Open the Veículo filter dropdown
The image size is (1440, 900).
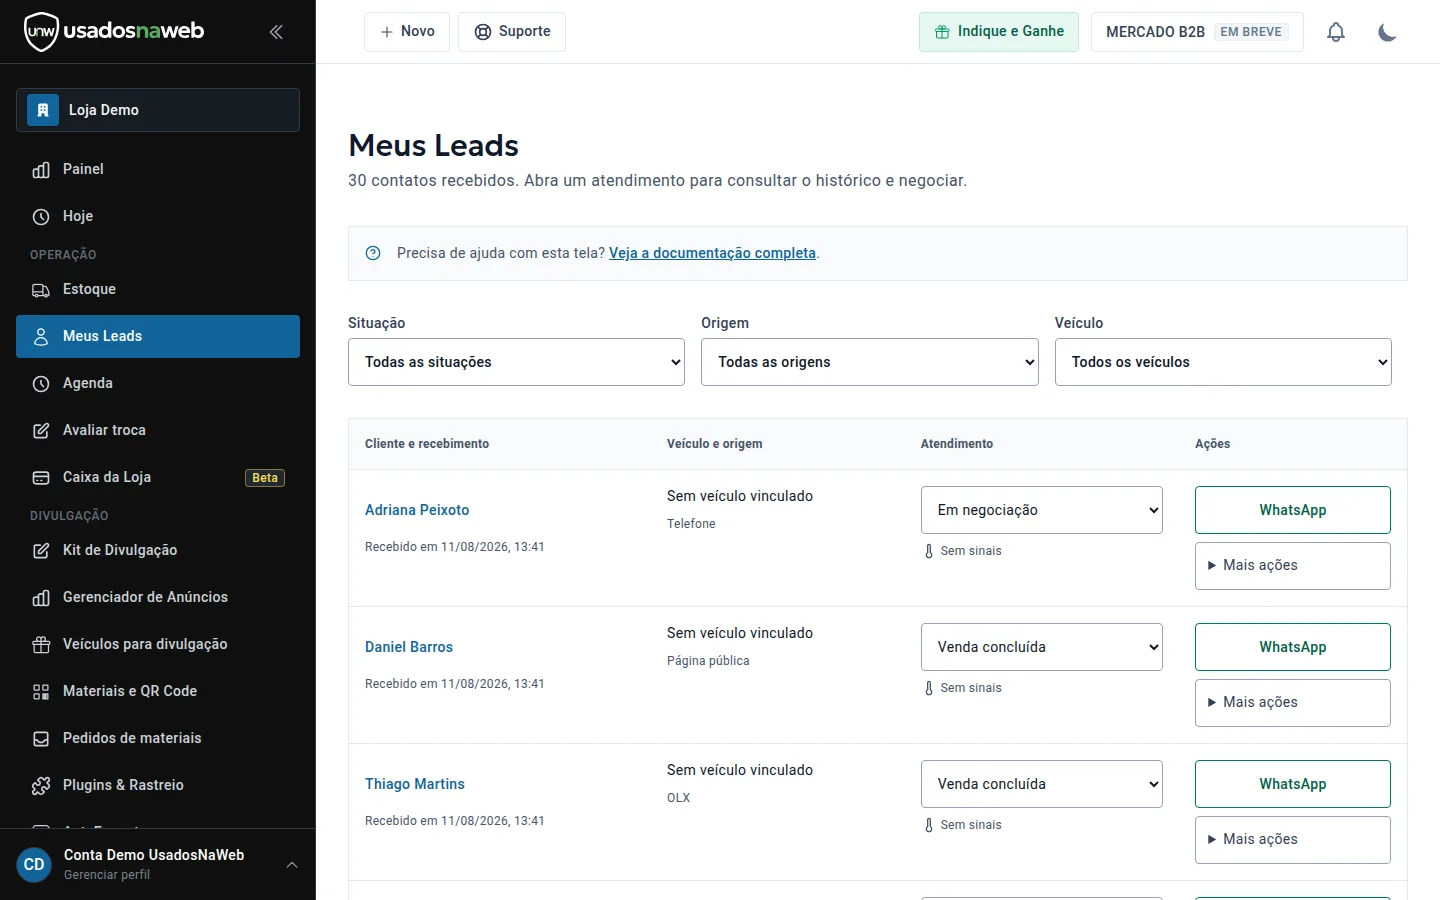[x=1223, y=362]
